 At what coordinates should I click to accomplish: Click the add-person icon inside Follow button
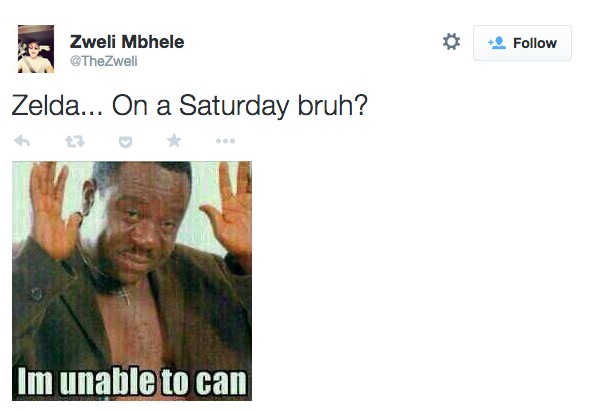click(x=497, y=43)
